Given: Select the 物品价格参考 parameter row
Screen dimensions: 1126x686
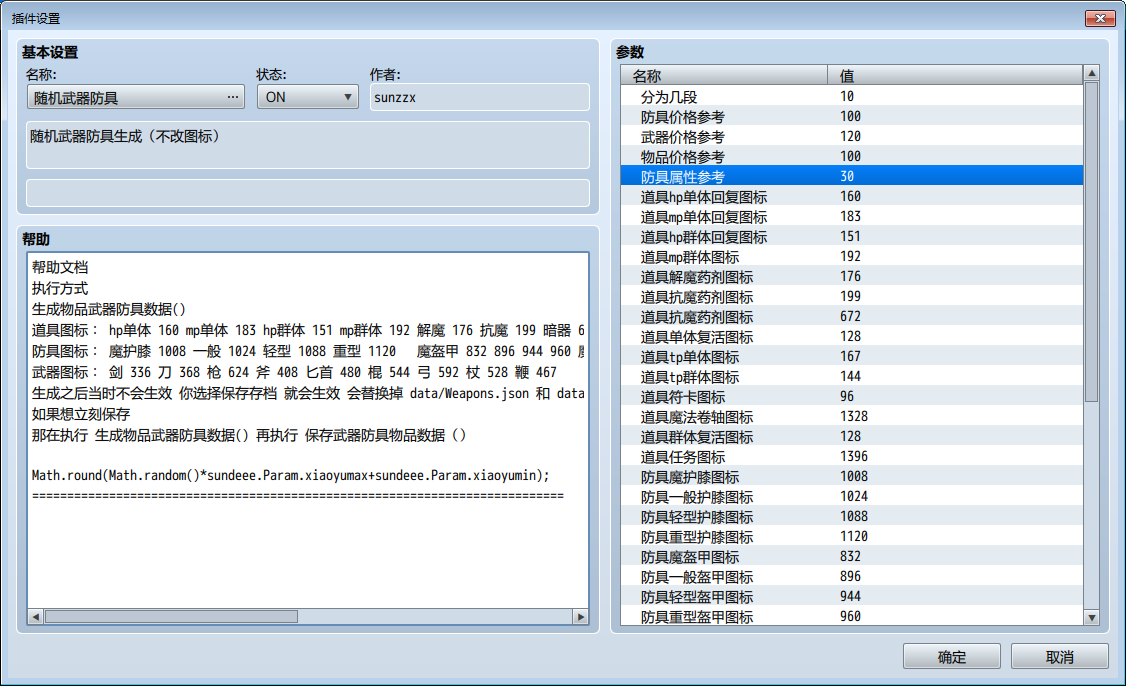Looking at the screenshot, I should tap(852, 157).
